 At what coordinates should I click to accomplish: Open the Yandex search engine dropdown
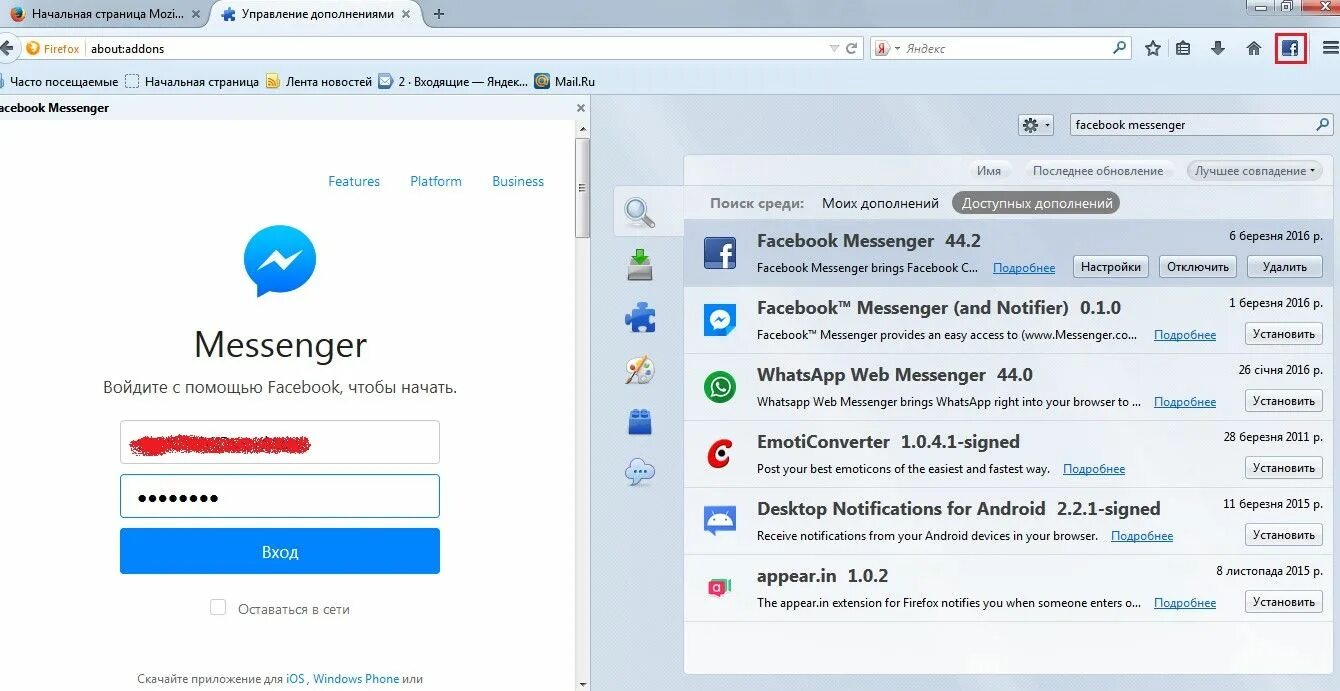tap(887, 48)
